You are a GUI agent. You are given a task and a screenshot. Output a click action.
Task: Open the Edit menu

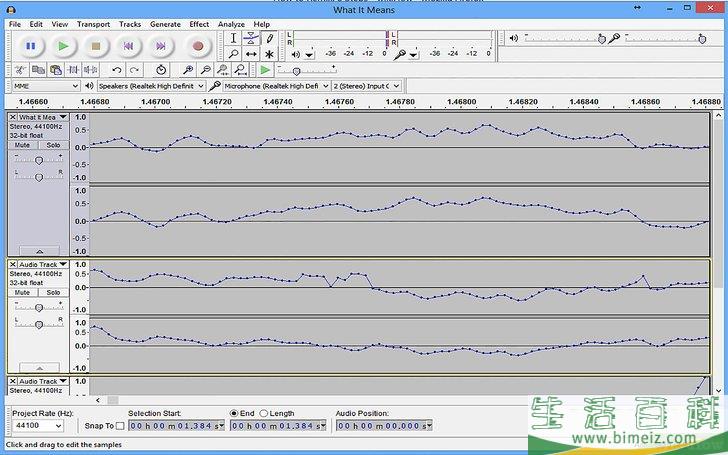(x=36, y=24)
